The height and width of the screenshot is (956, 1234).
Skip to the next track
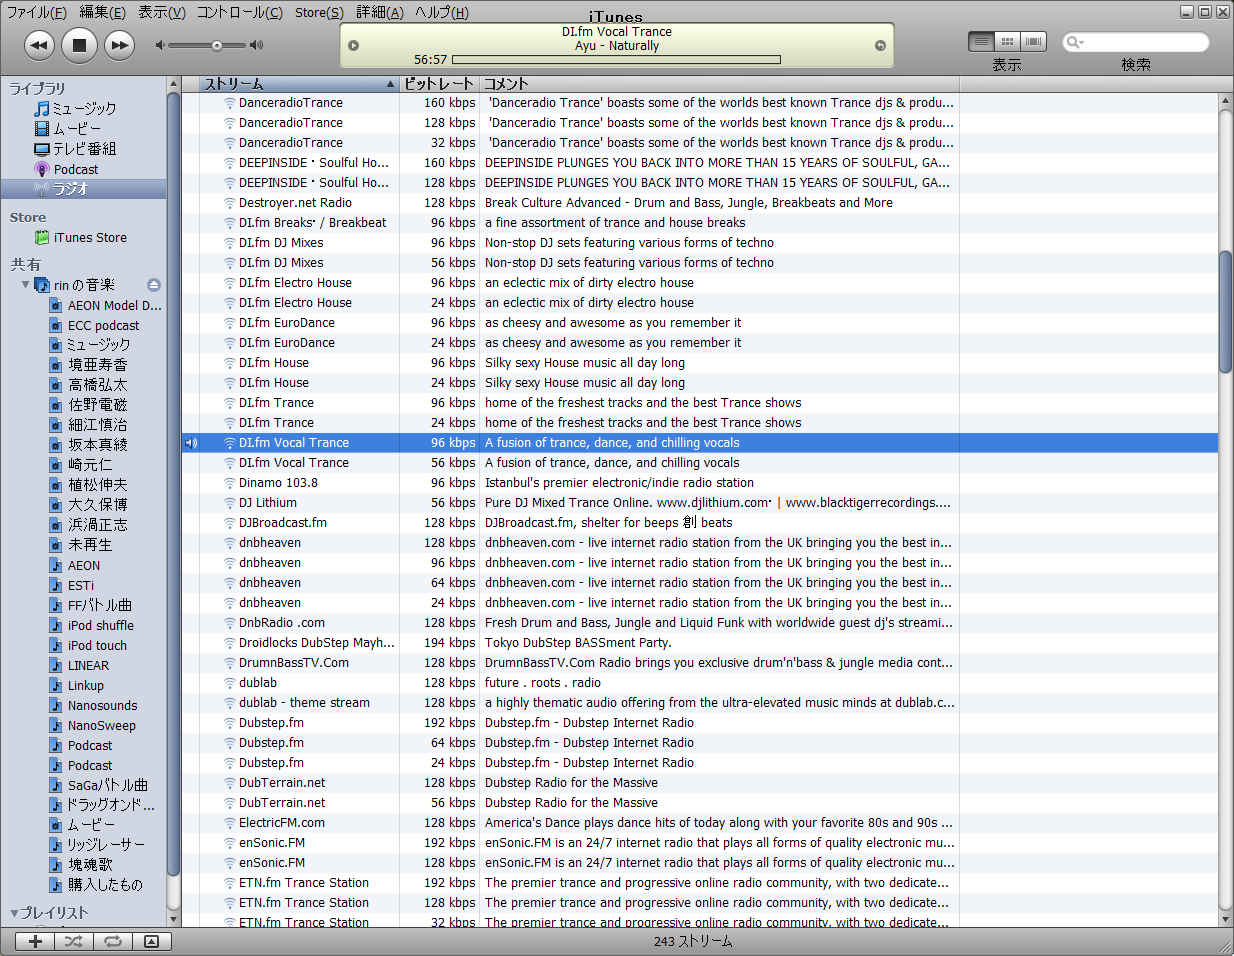[120, 44]
